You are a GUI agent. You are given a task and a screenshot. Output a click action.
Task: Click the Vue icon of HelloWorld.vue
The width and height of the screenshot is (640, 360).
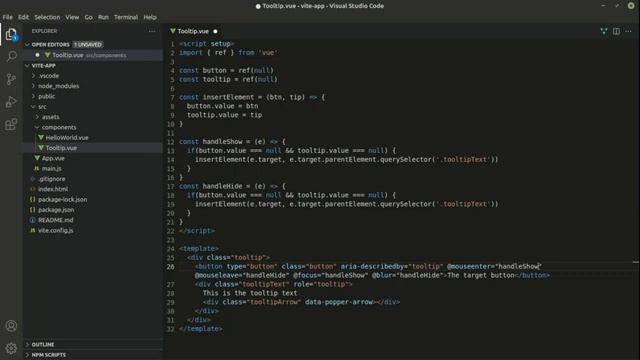[x=41, y=138]
